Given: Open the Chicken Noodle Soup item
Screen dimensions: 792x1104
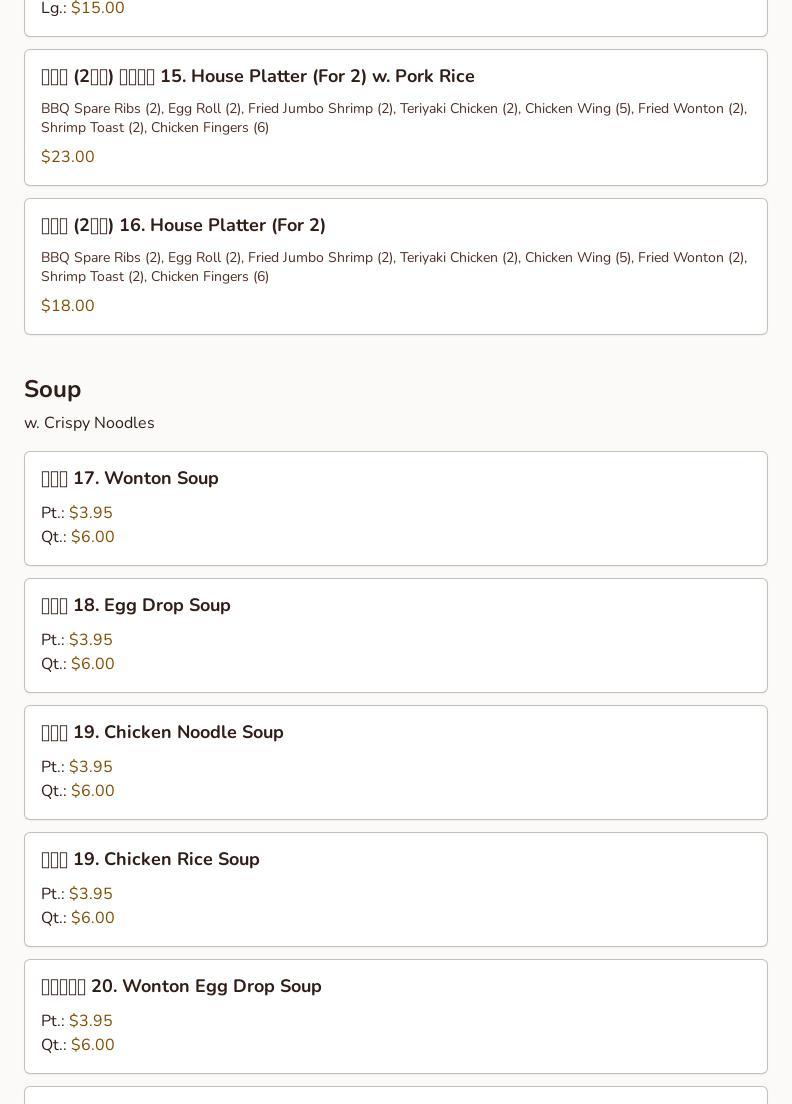Looking at the screenshot, I should [162, 732].
